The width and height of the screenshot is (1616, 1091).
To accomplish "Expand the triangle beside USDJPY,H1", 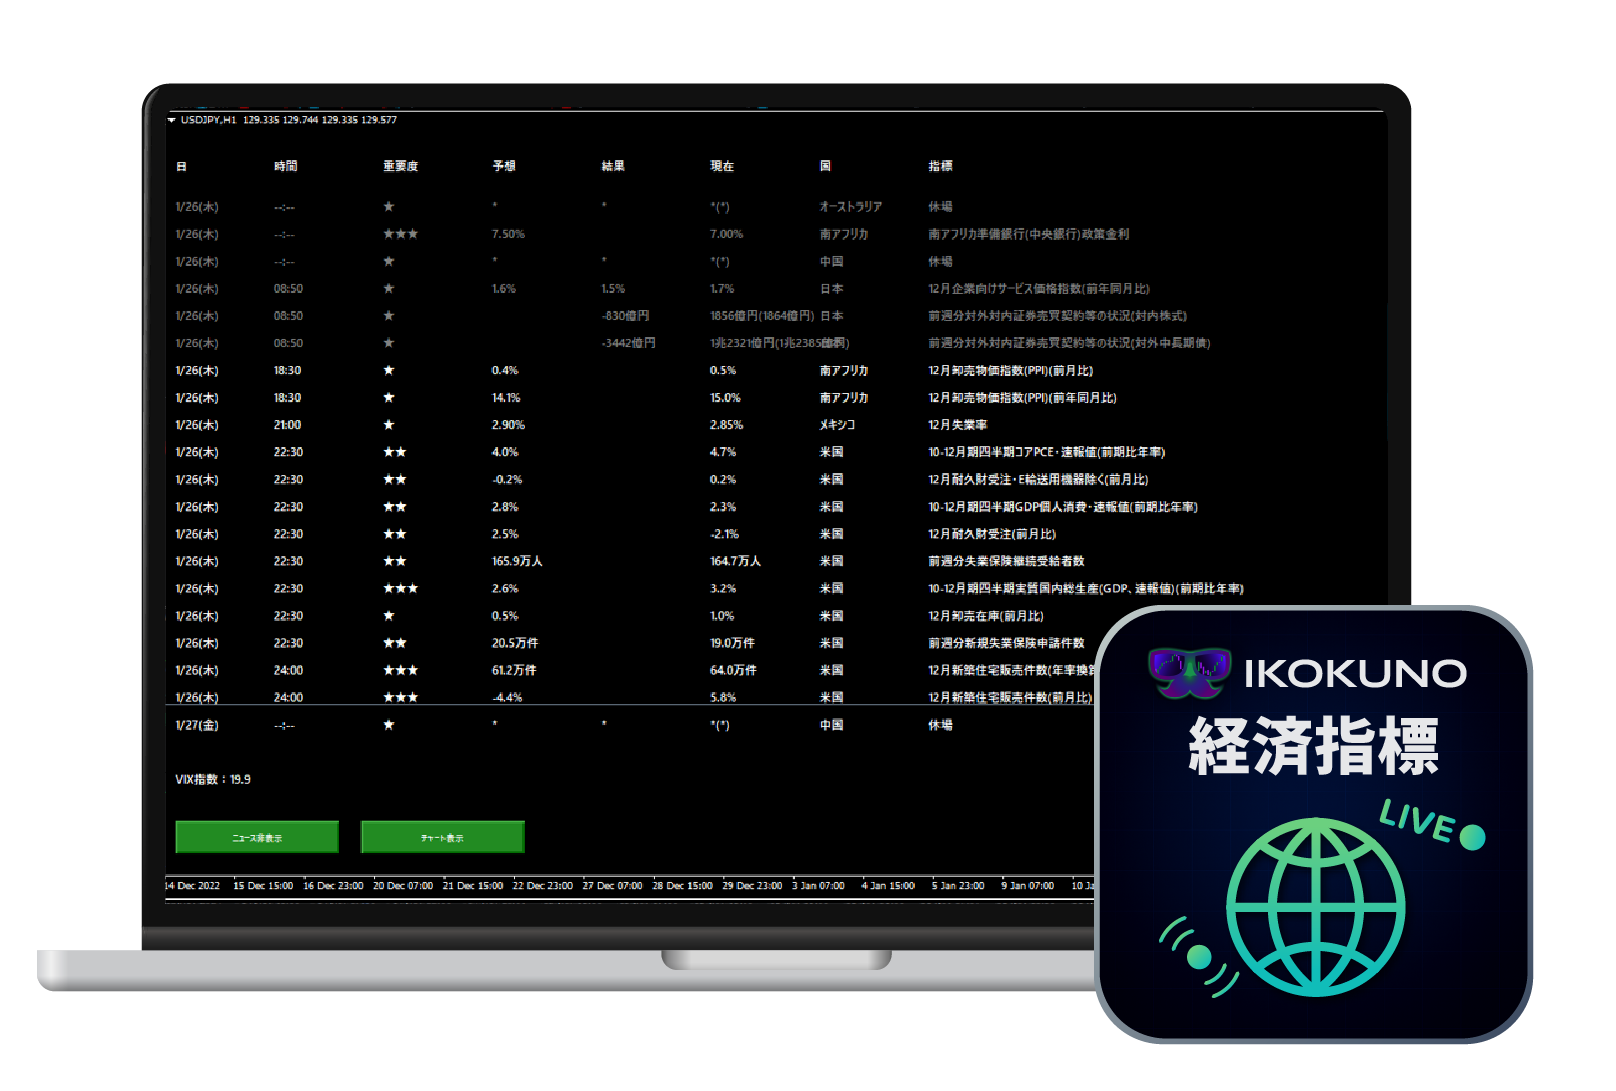I will (172, 120).
